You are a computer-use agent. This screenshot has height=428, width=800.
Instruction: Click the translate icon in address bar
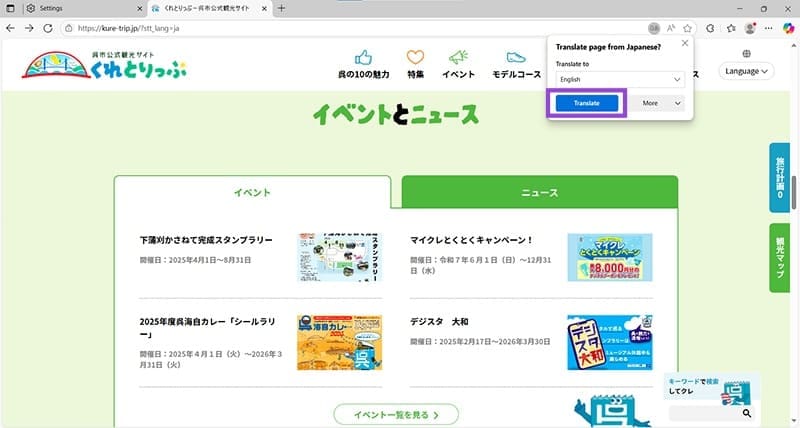tap(654, 28)
